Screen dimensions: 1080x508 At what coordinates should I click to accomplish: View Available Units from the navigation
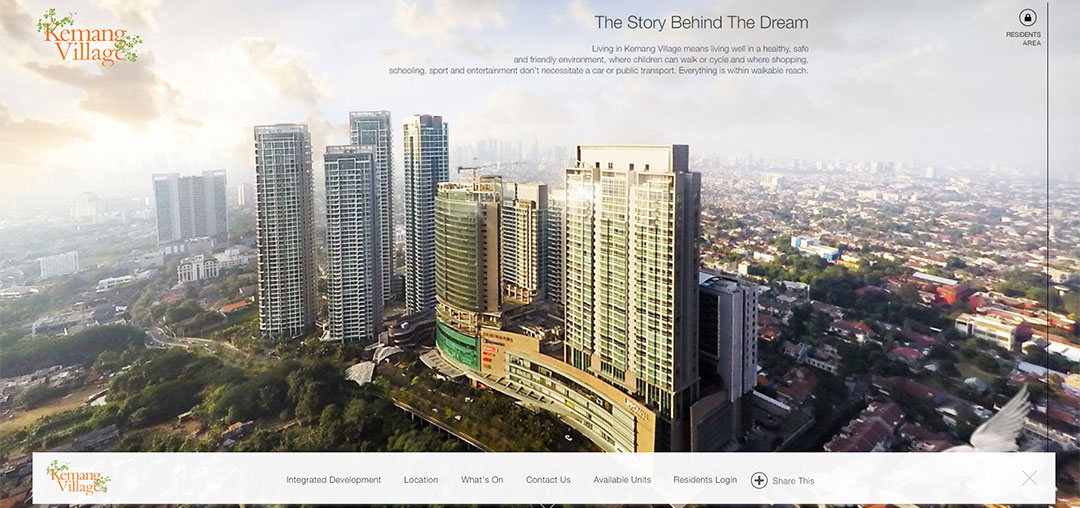(622, 480)
